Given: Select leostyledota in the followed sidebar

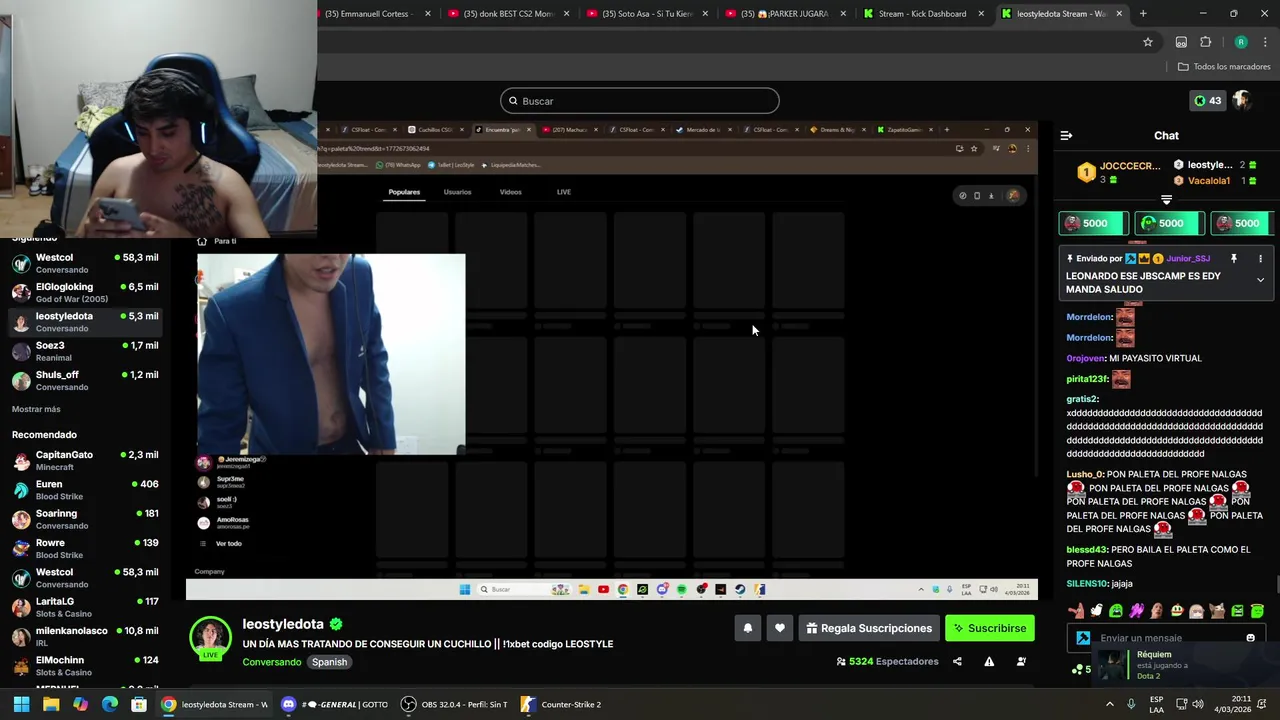Looking at the screenshot, I should [x=85, y=321].
